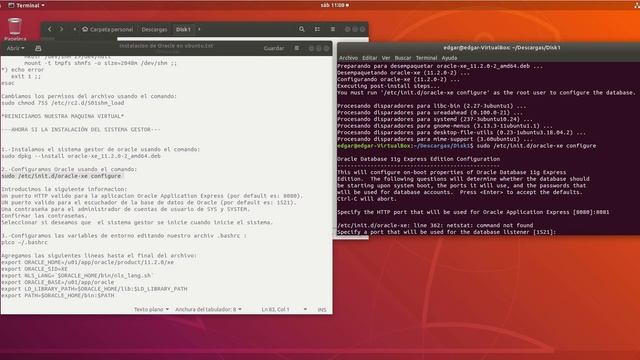The width and height of the screenshot is (640, 360).
Task: Click 'Oracle Database 11g Express Edition Configuration' text
Action: point(418,159)
